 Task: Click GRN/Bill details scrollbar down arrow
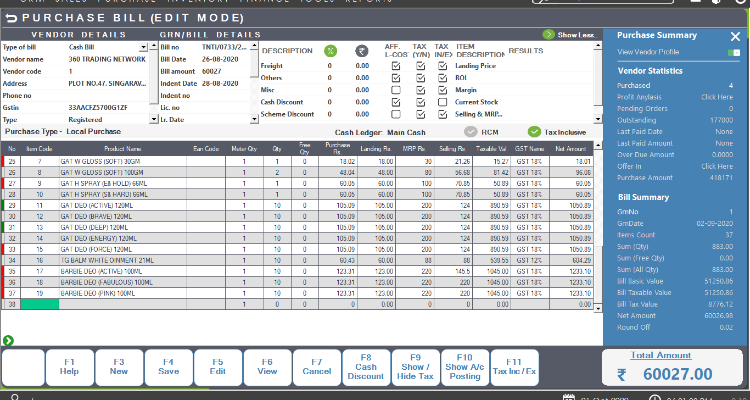(254, 120)
